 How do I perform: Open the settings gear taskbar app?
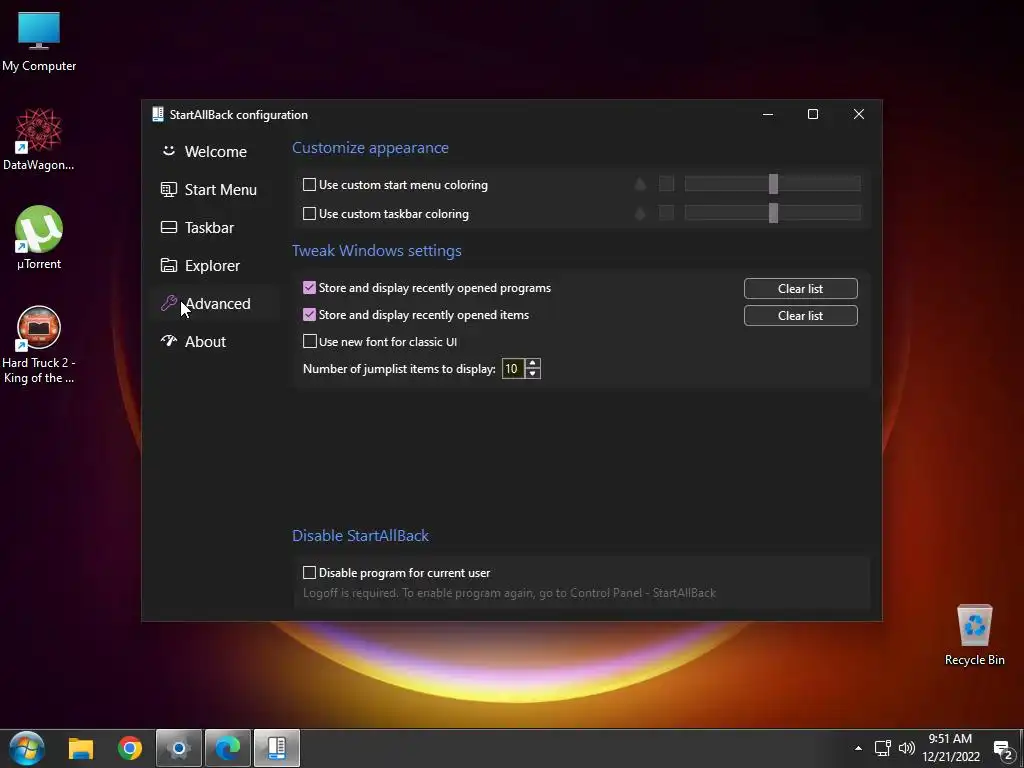179,748
